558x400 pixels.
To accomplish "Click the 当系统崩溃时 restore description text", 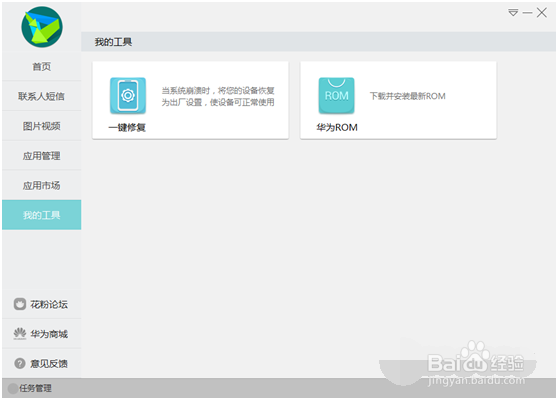I will coord(218,96).
